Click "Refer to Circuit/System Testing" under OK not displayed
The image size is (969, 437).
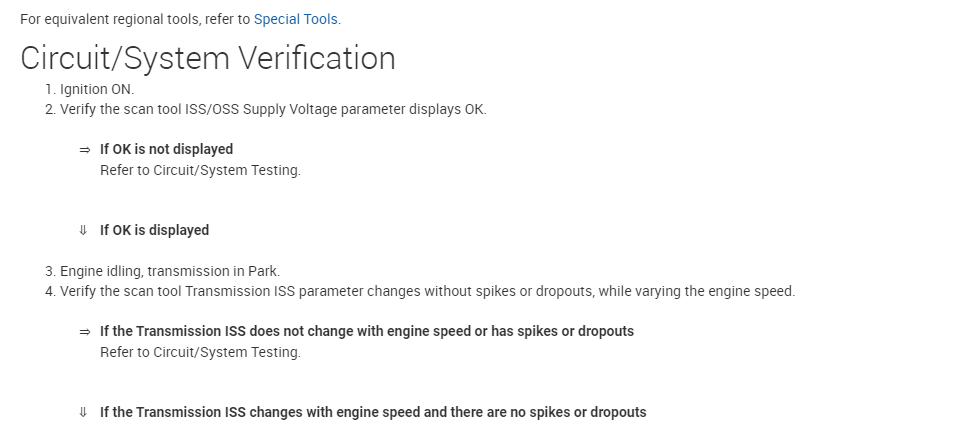click(200, 170)
